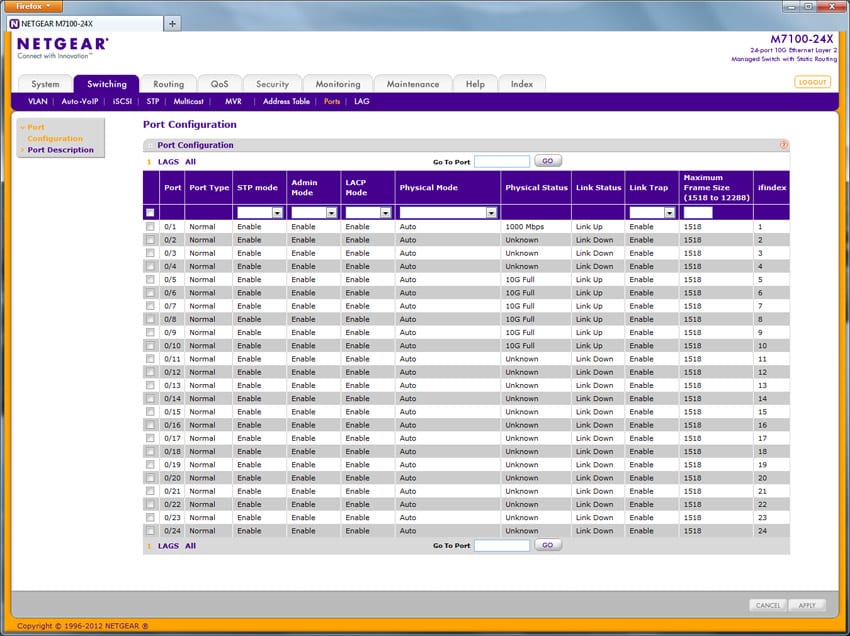850x636 pixels.
Task: Open the LAG submenu
Action: pyautogui.click(x=362, y=101)
